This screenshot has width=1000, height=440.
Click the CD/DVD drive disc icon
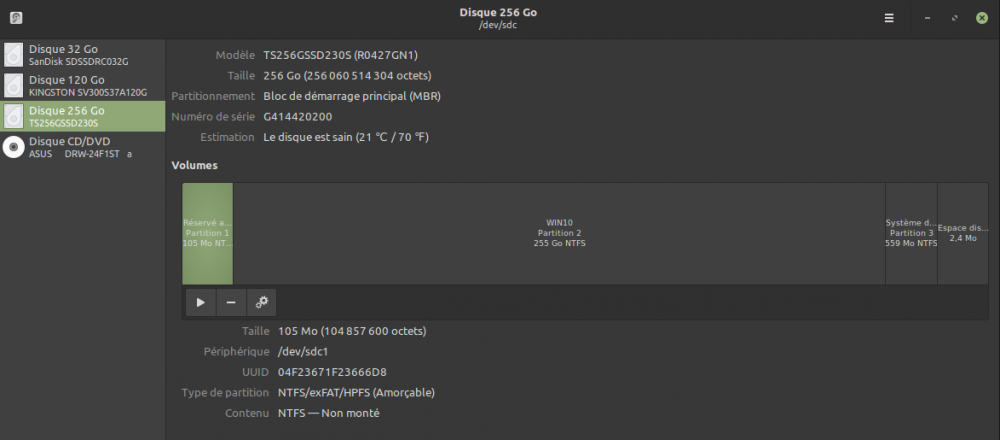pyautogui.click(x=14, y=147)
